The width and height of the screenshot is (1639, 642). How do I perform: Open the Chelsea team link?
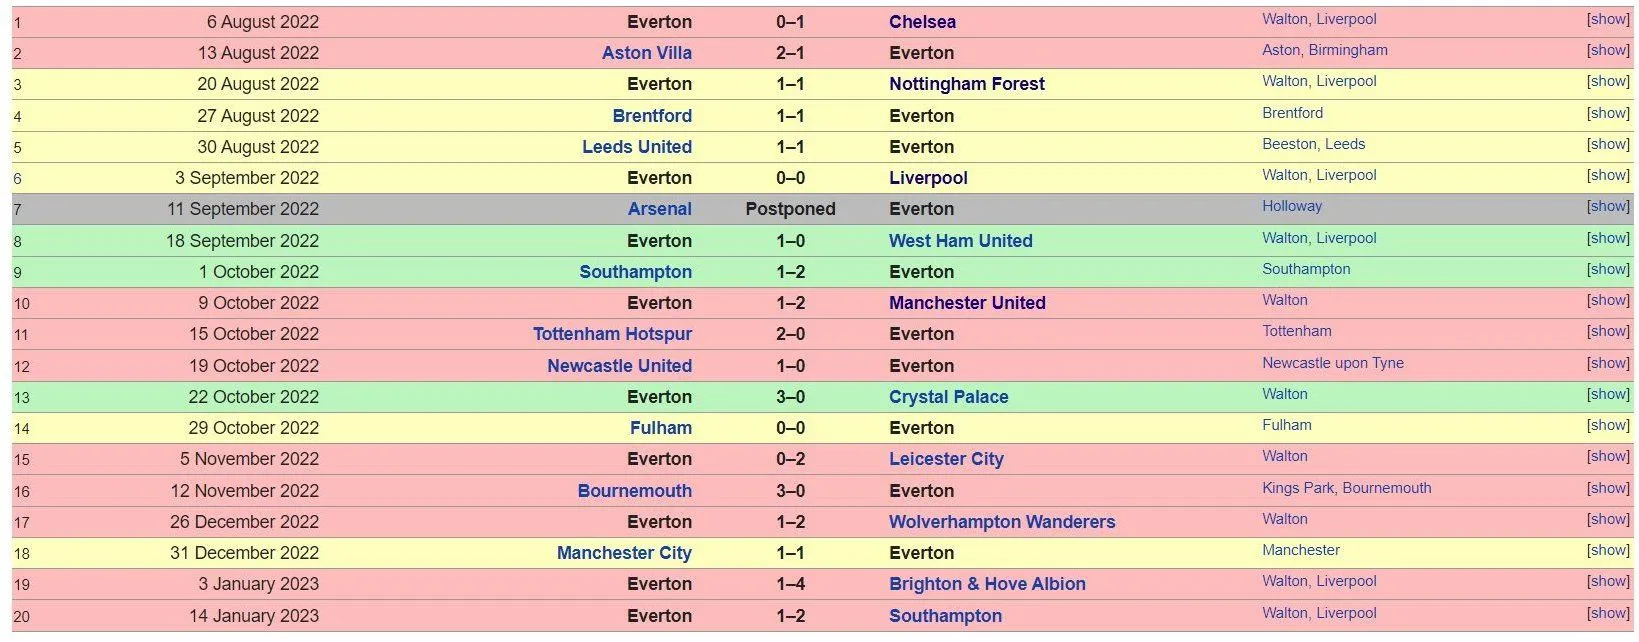pyautogui.click(x=922, y=22)
